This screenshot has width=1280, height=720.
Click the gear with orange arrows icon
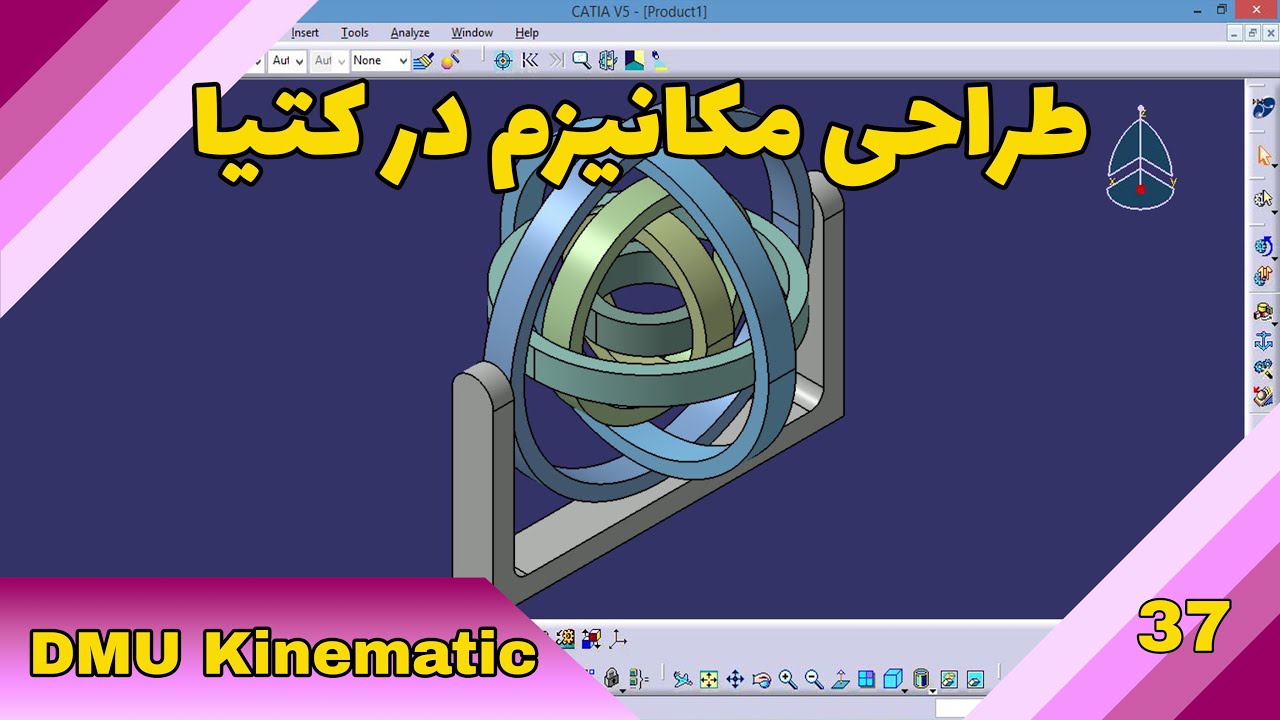[1263, 276]
